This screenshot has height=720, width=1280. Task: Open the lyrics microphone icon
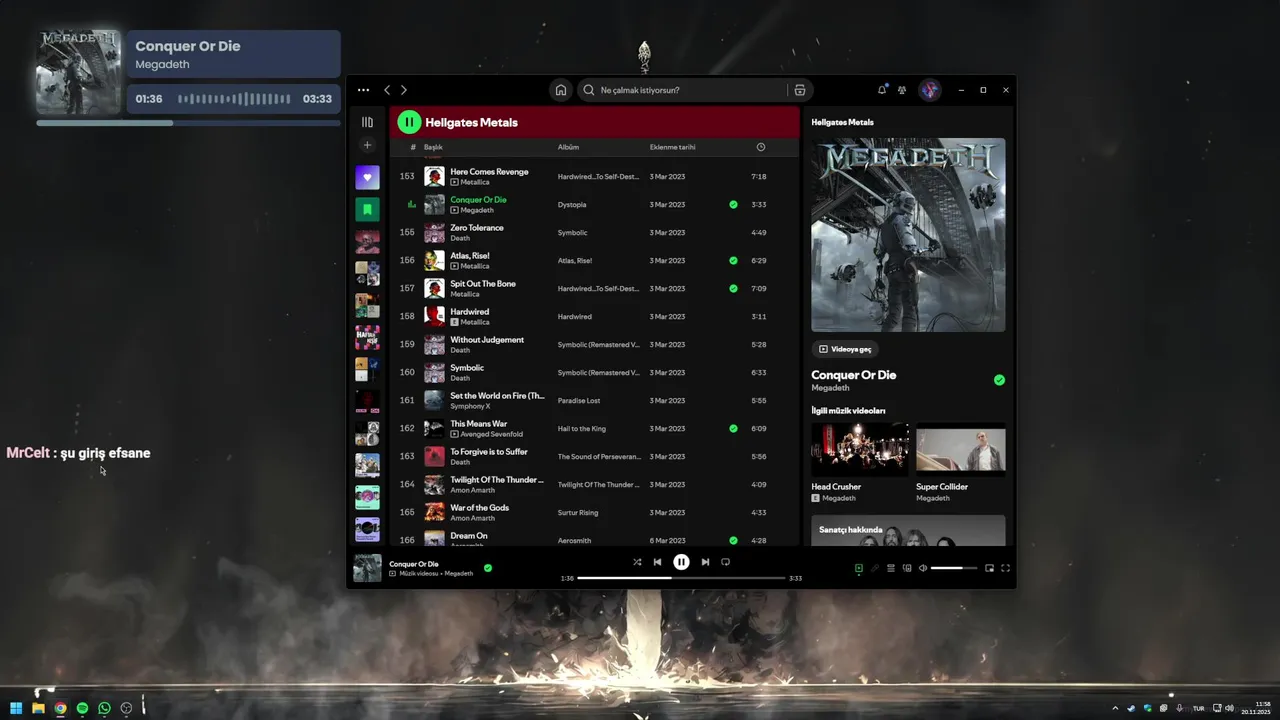(875, 568)
